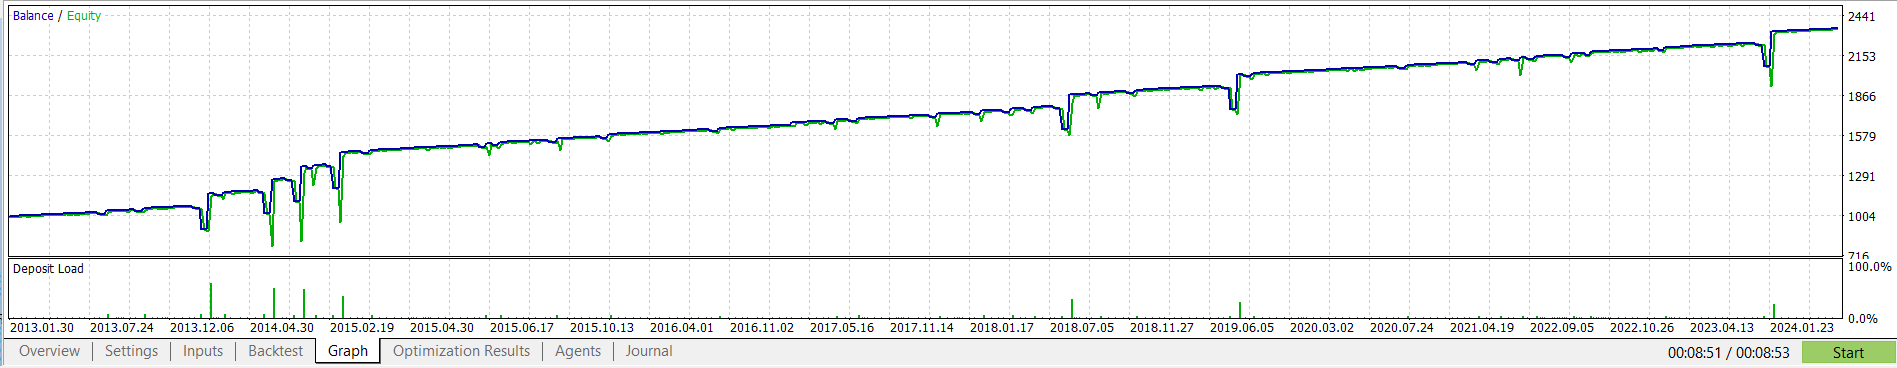Click the 2019.06.05 date label

coord(1242,327)
